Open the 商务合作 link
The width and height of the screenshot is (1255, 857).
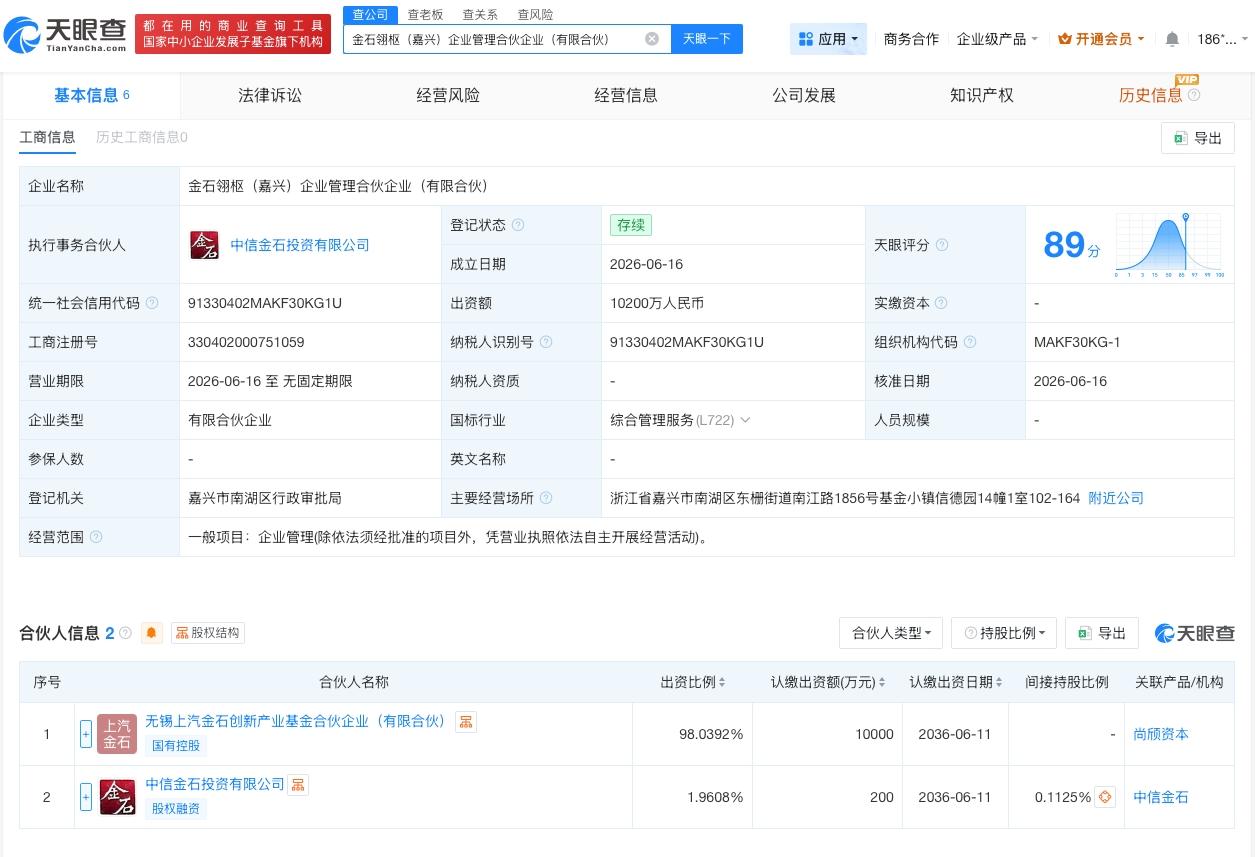(x=911, y=39)
